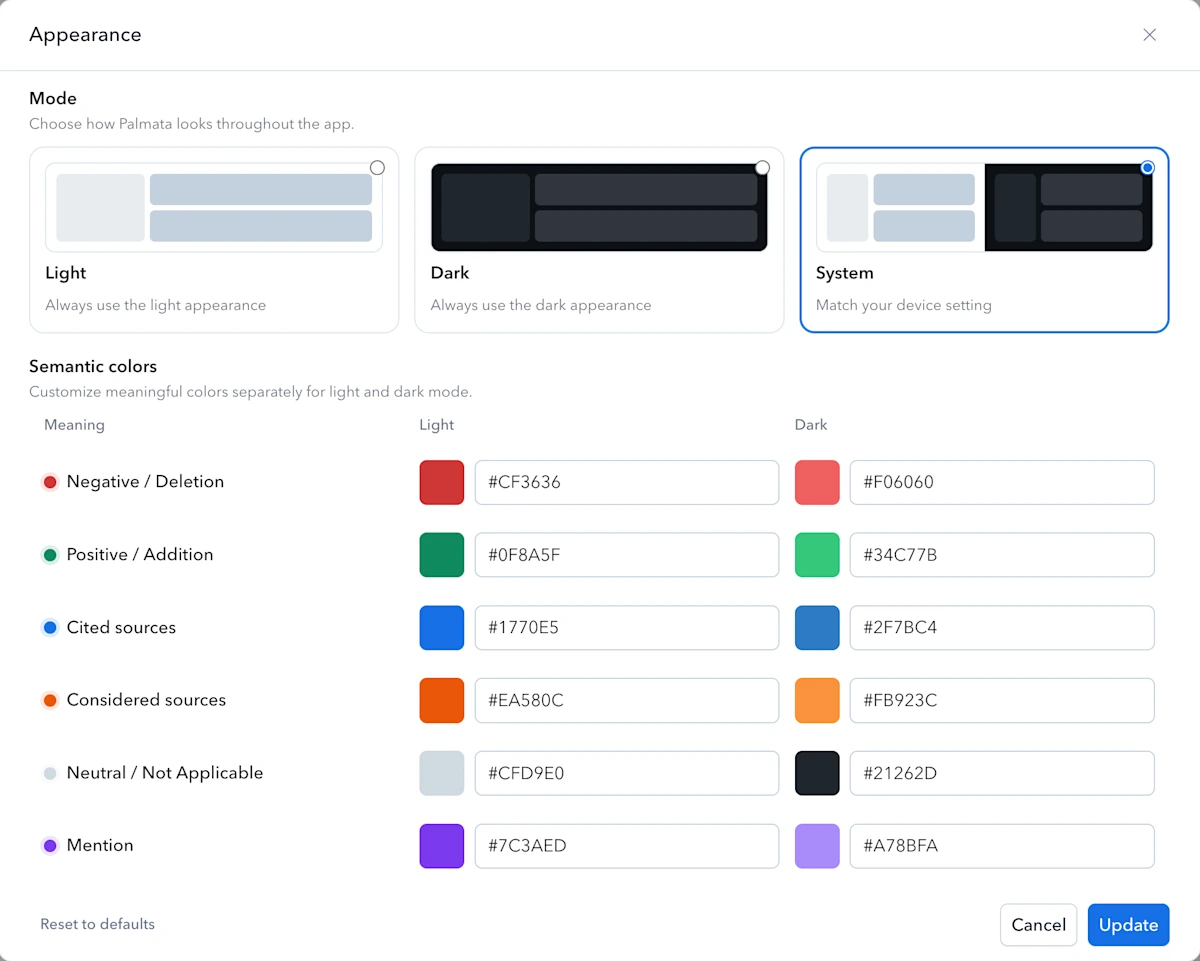Click the 'Meaning' column header

click(x=74, y=425)
